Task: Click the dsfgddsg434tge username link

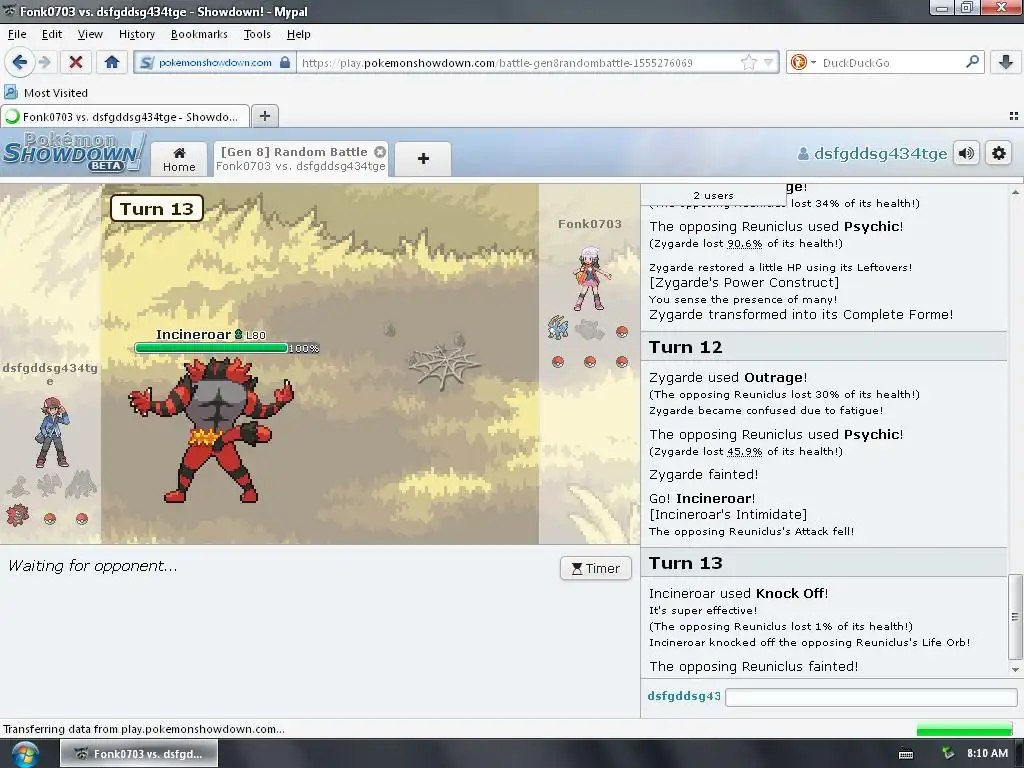Action: [x=872, y=153]
